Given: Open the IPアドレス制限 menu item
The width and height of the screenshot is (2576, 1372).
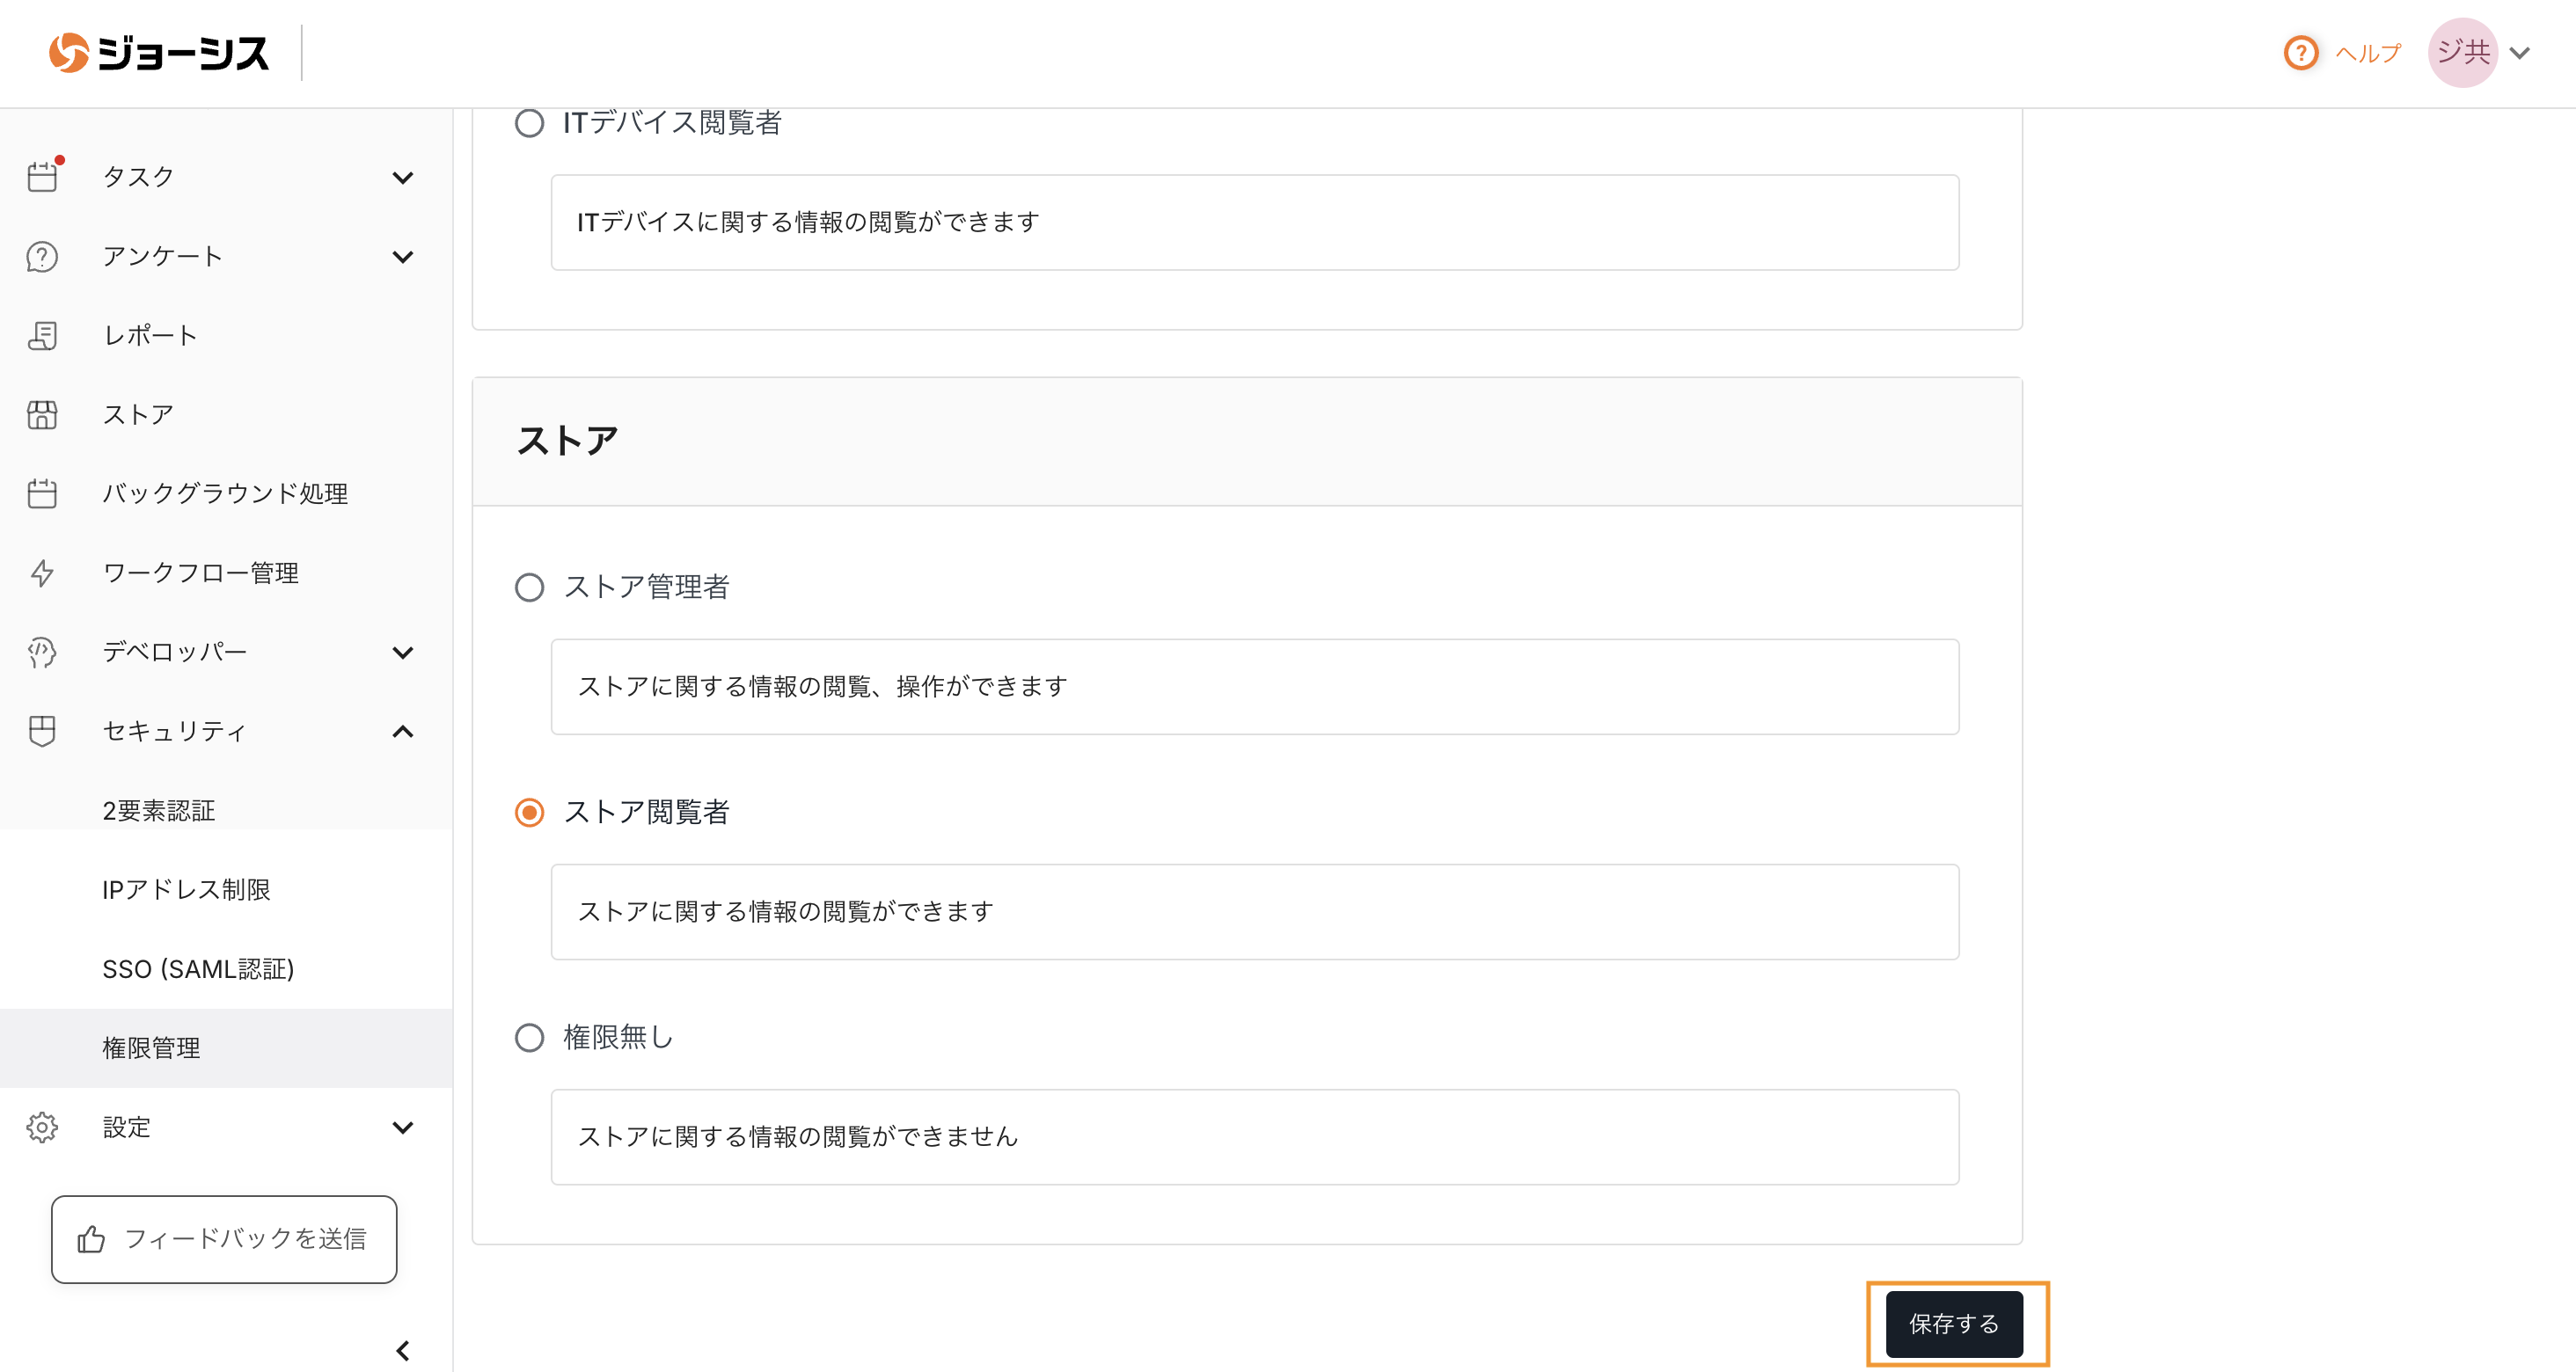Looking at the screenshot, I should 186,890.
